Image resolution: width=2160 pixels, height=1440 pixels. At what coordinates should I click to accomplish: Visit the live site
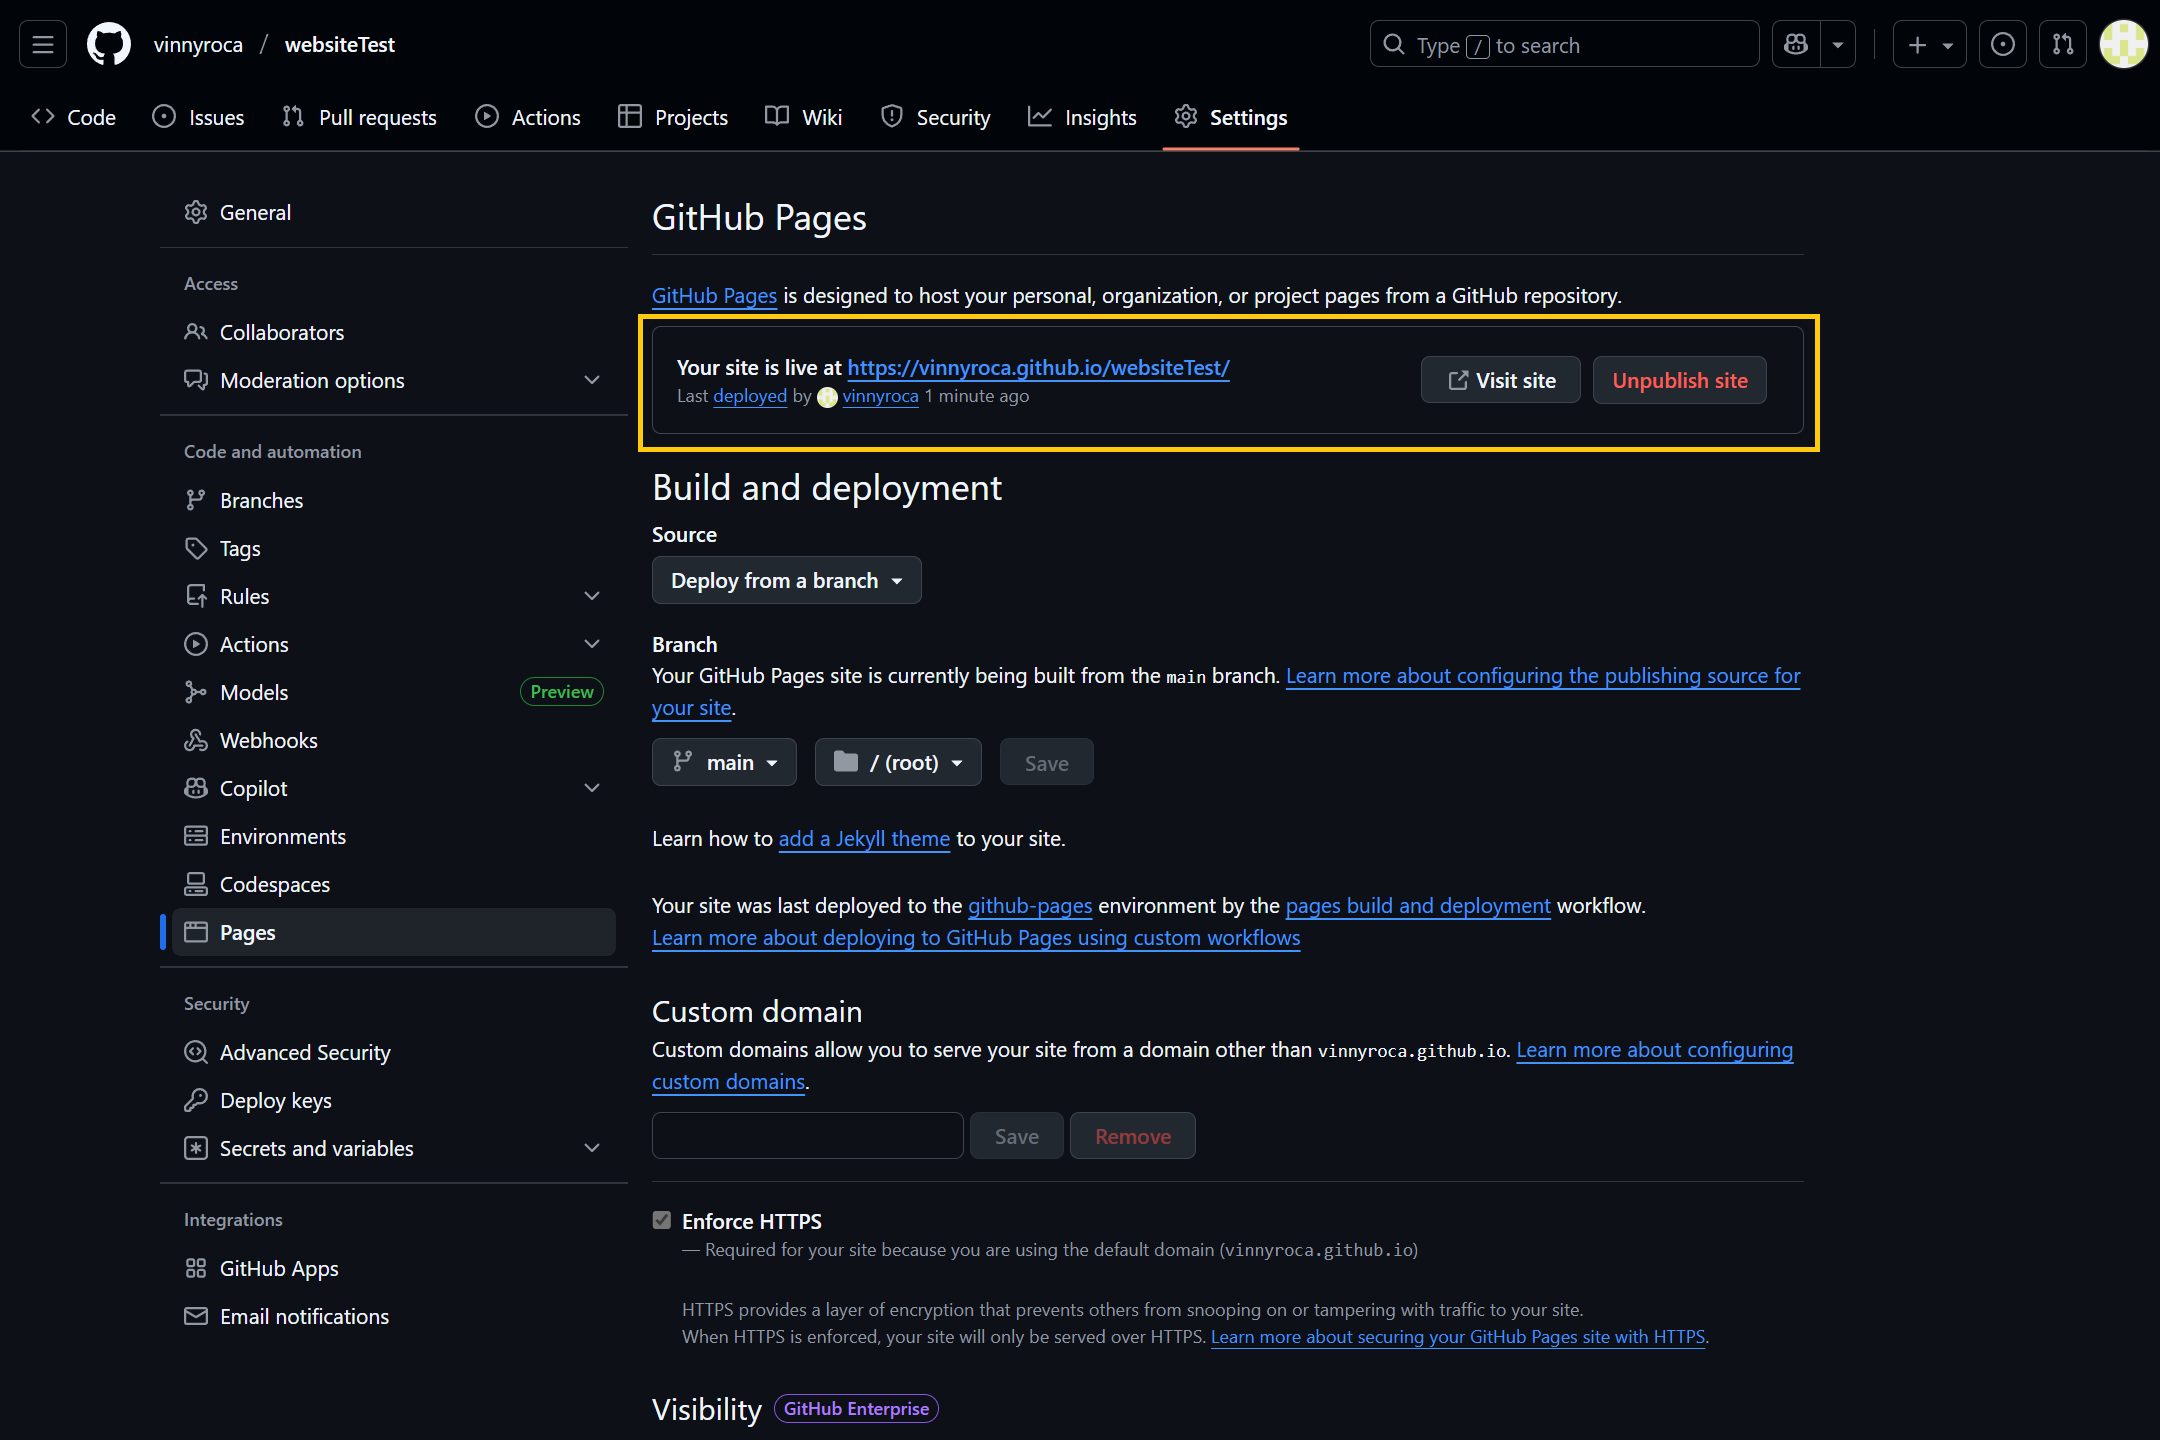tap(1500, 380)
